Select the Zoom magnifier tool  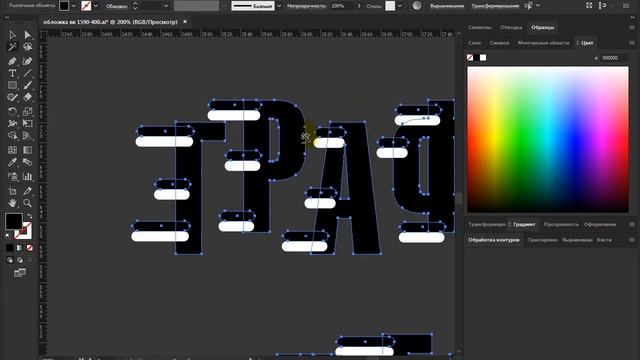click(x=27, y=203)
